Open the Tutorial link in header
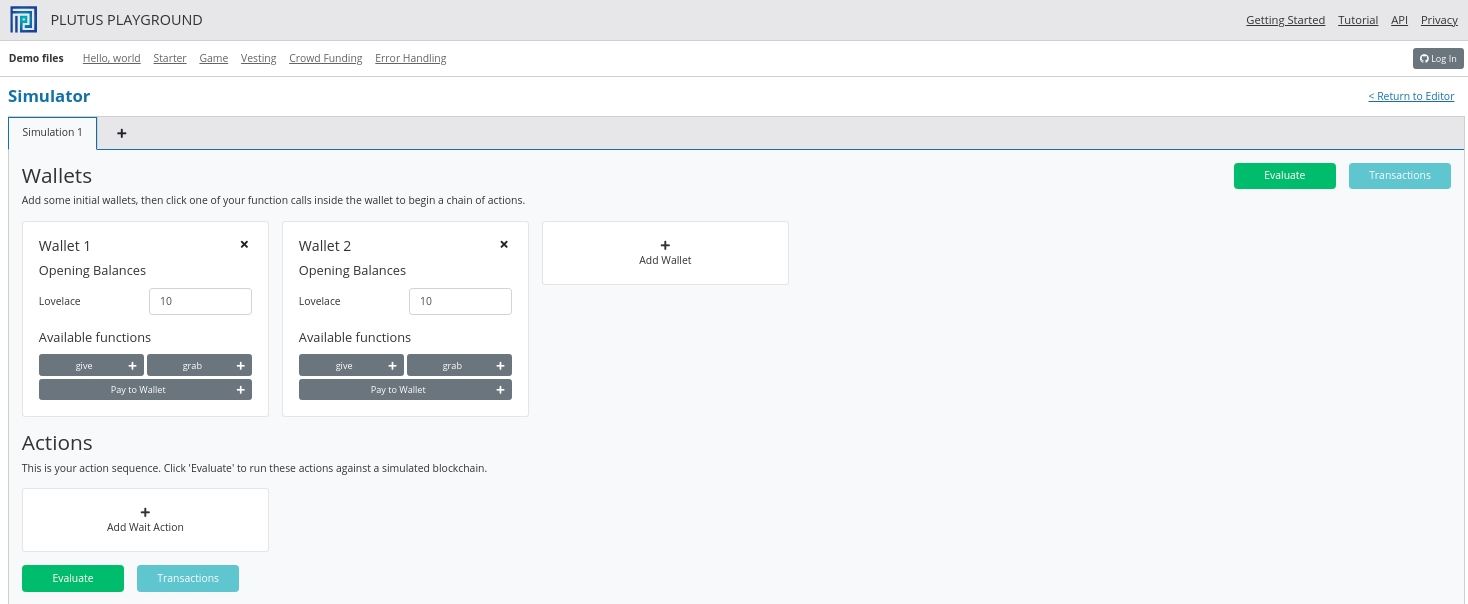The image size is (1468, 604). [x=1358, y=20]
